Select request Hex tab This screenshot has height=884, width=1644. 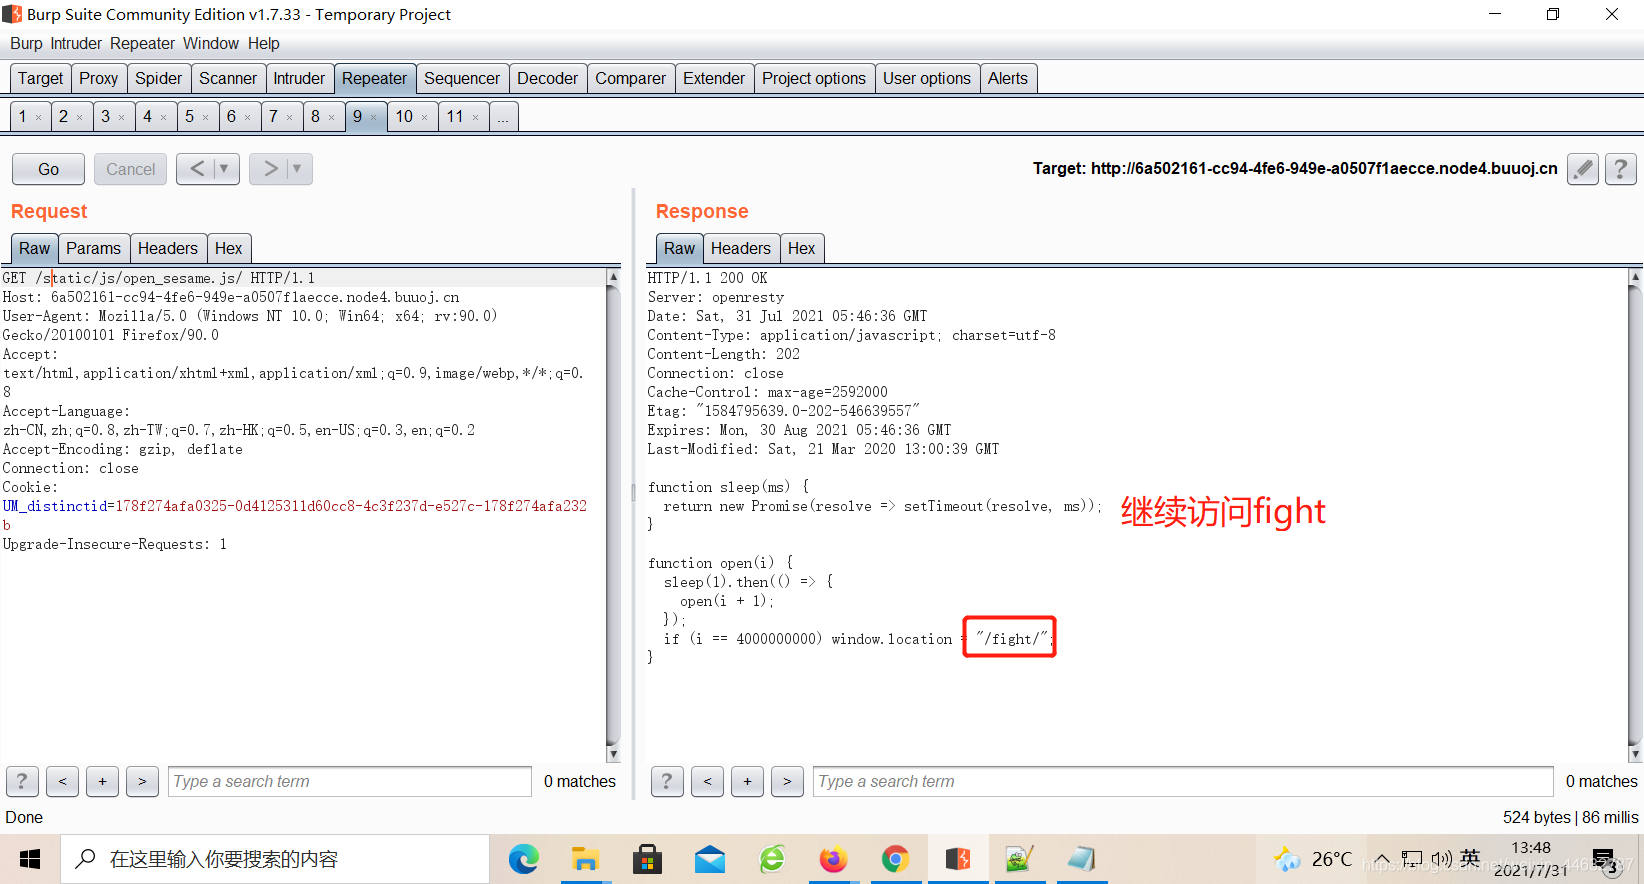coord(229,248)
